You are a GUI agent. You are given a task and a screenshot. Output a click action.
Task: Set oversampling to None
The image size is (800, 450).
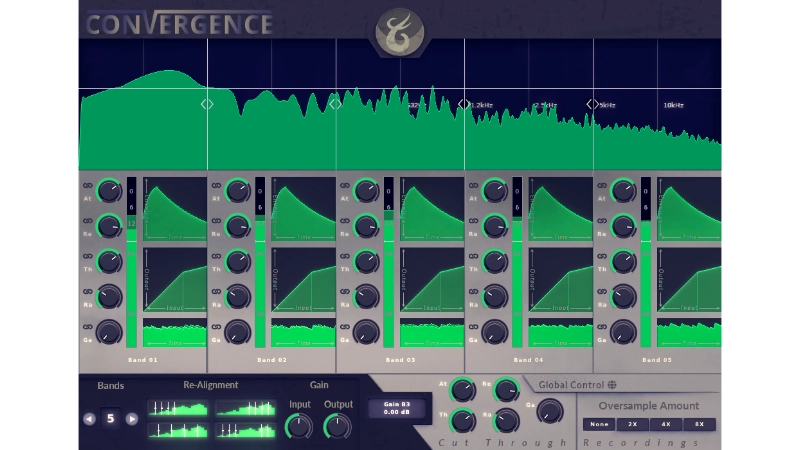point(599,424)
